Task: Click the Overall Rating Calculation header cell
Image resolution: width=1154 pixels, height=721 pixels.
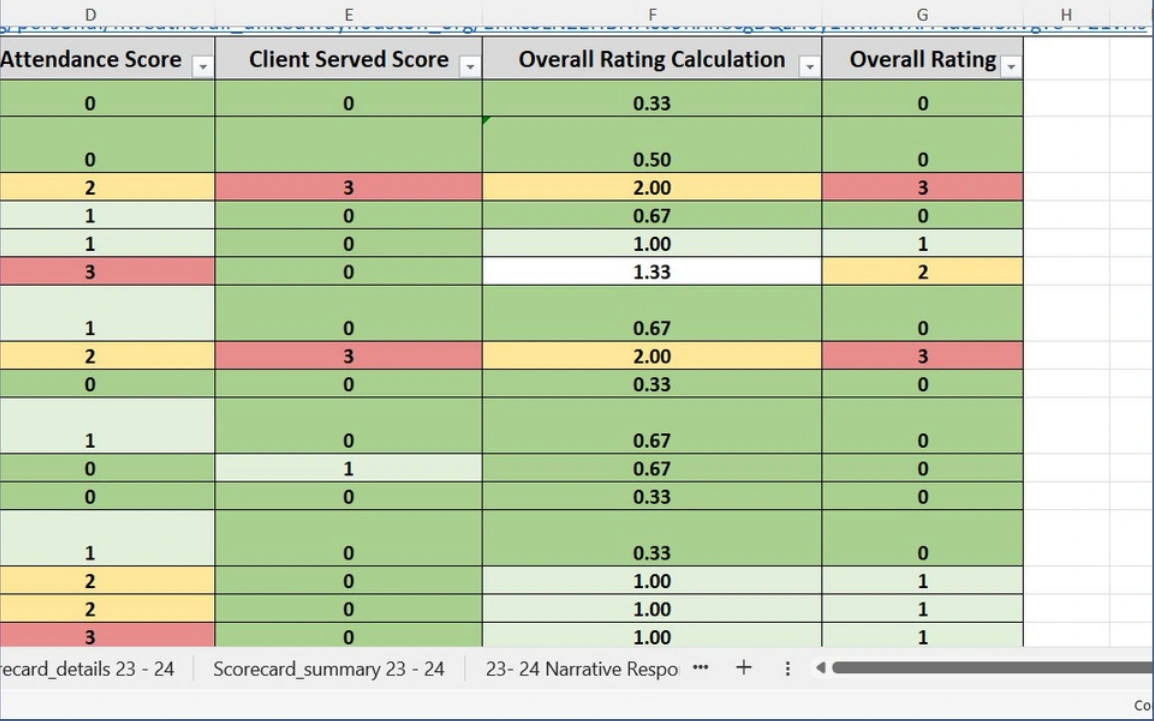Action: [652, 59]
